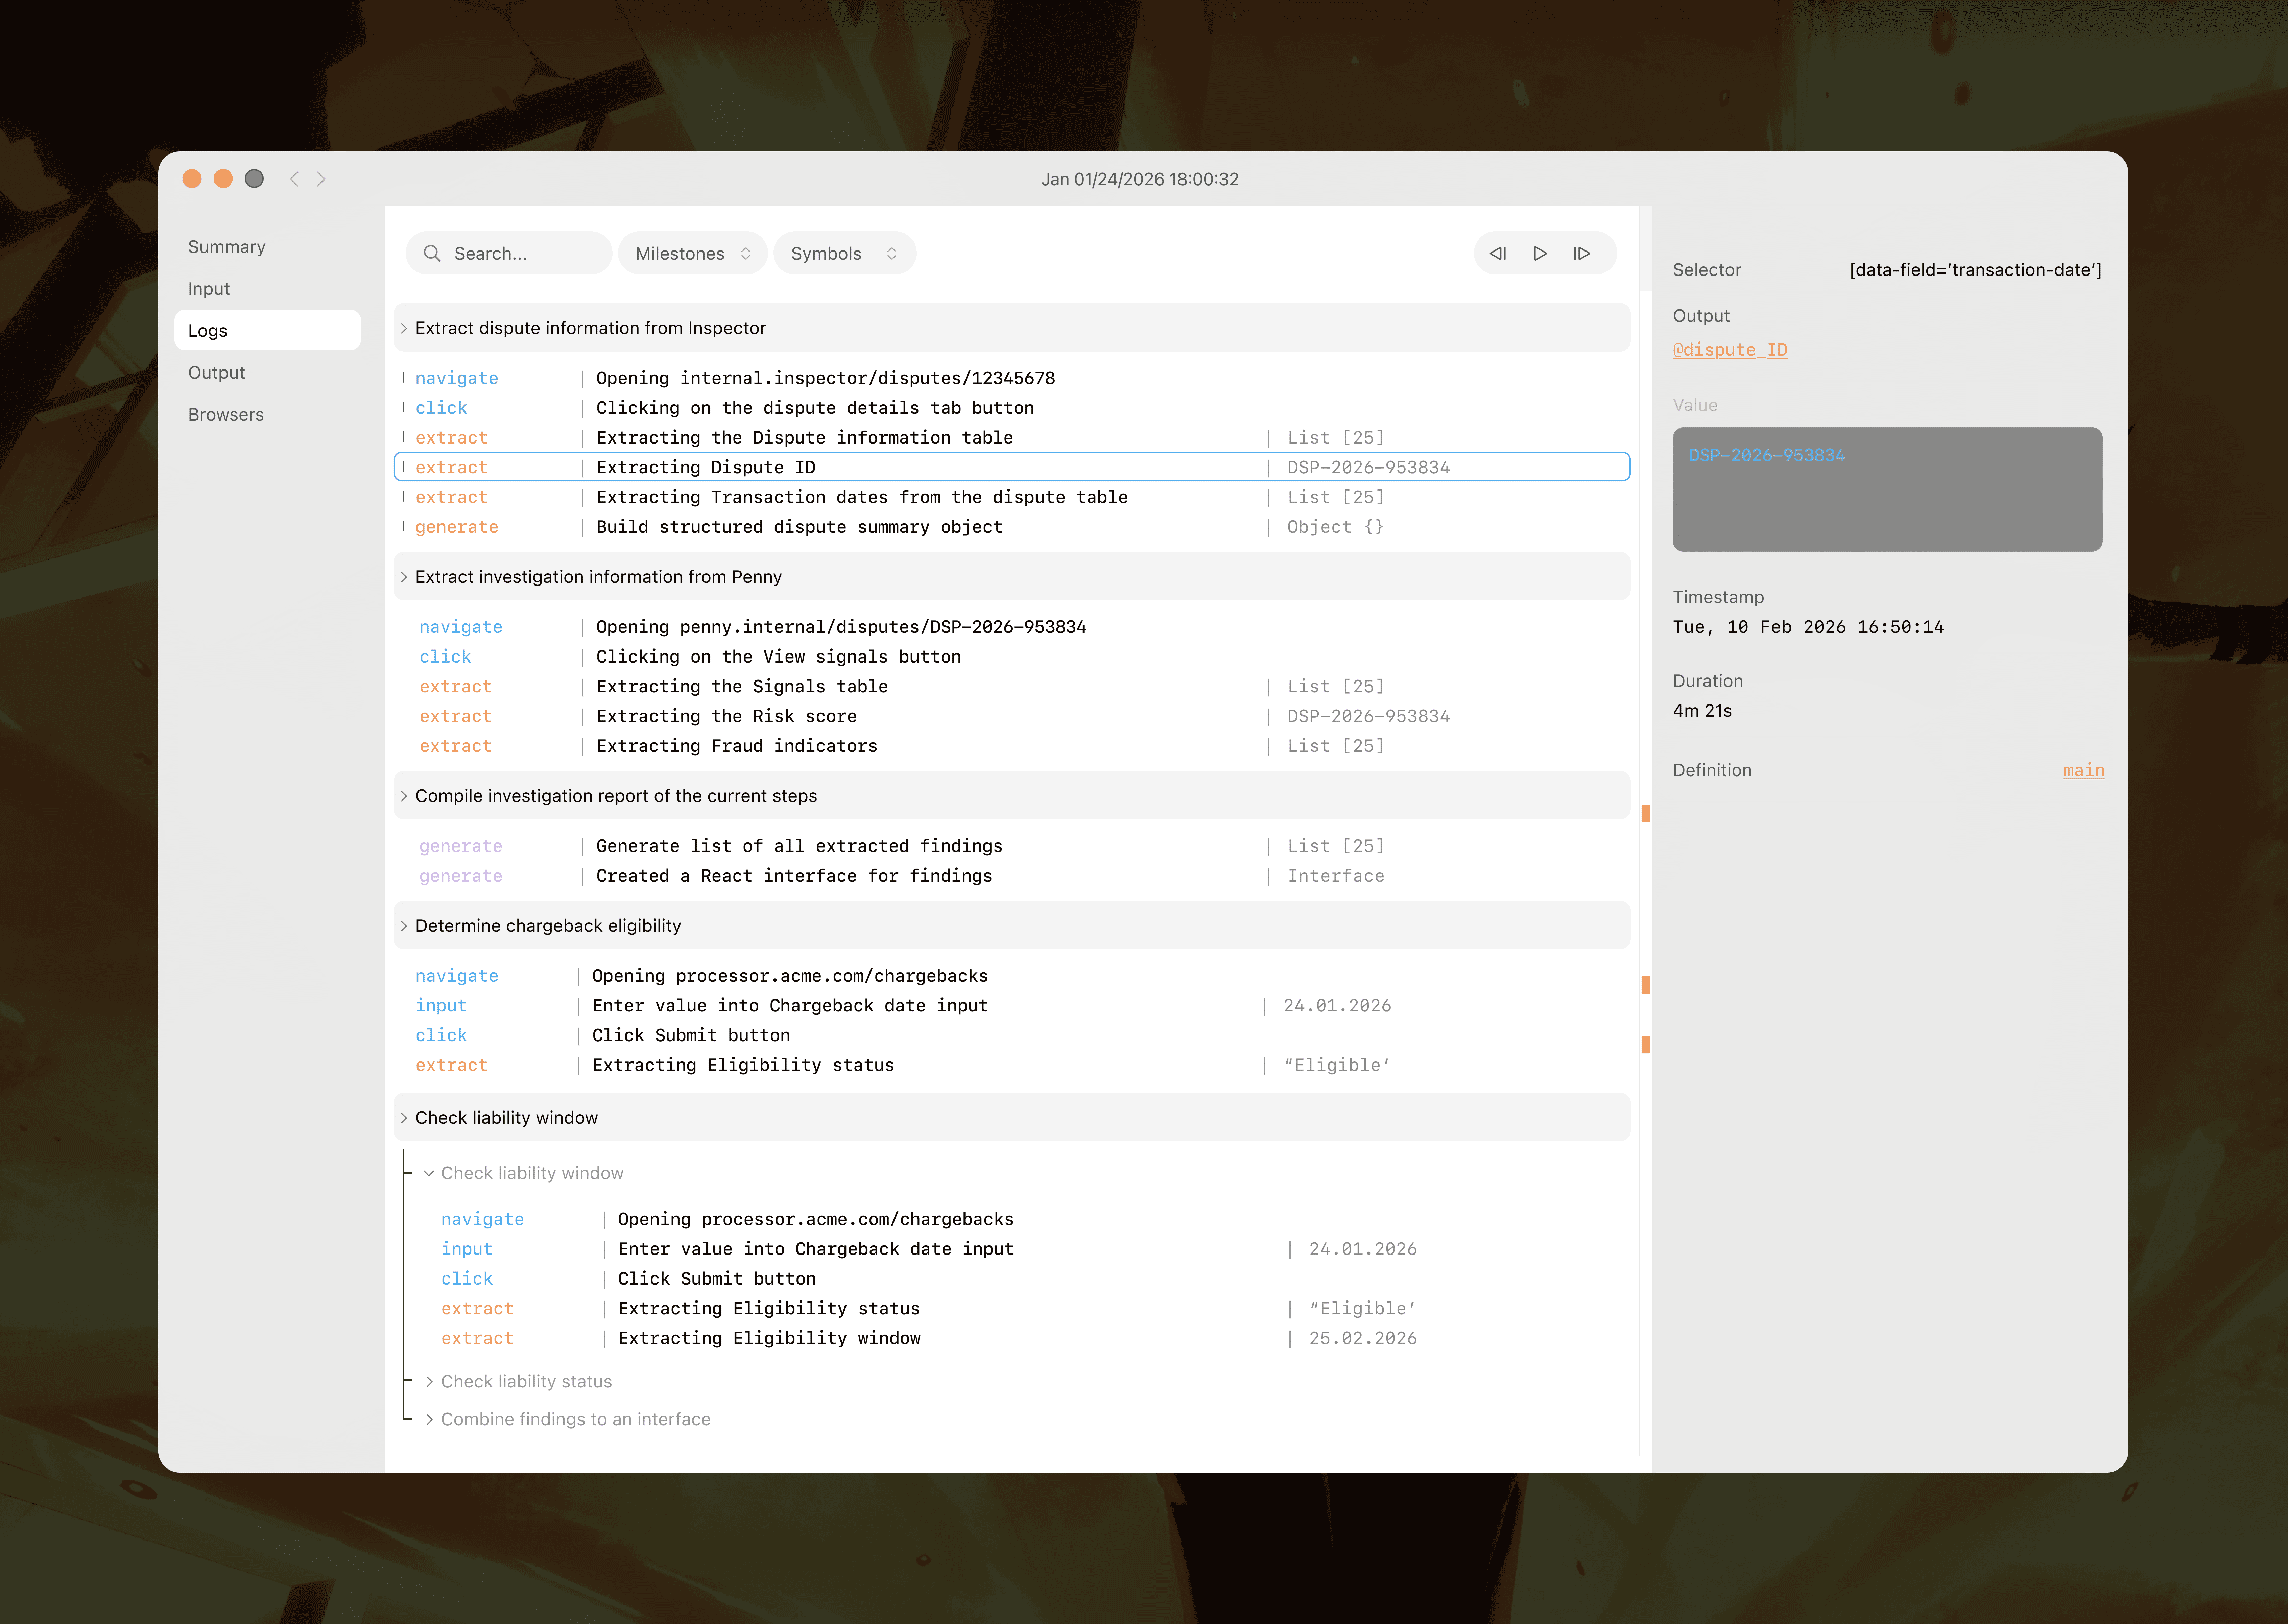Switch to the Summary sidebar tab
Screen dimensions: 2288x1624
[x=227, y=247]
